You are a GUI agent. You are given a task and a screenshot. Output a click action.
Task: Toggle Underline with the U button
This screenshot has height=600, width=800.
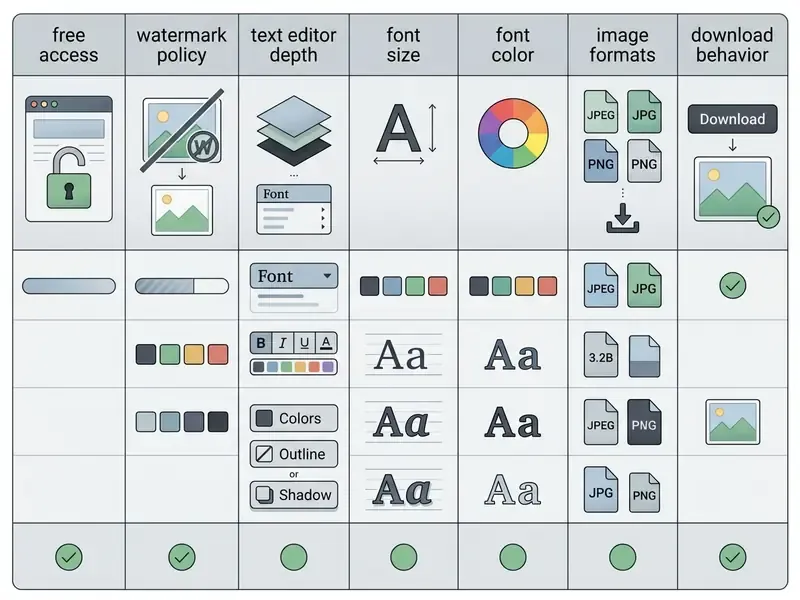tap(305, 343)
